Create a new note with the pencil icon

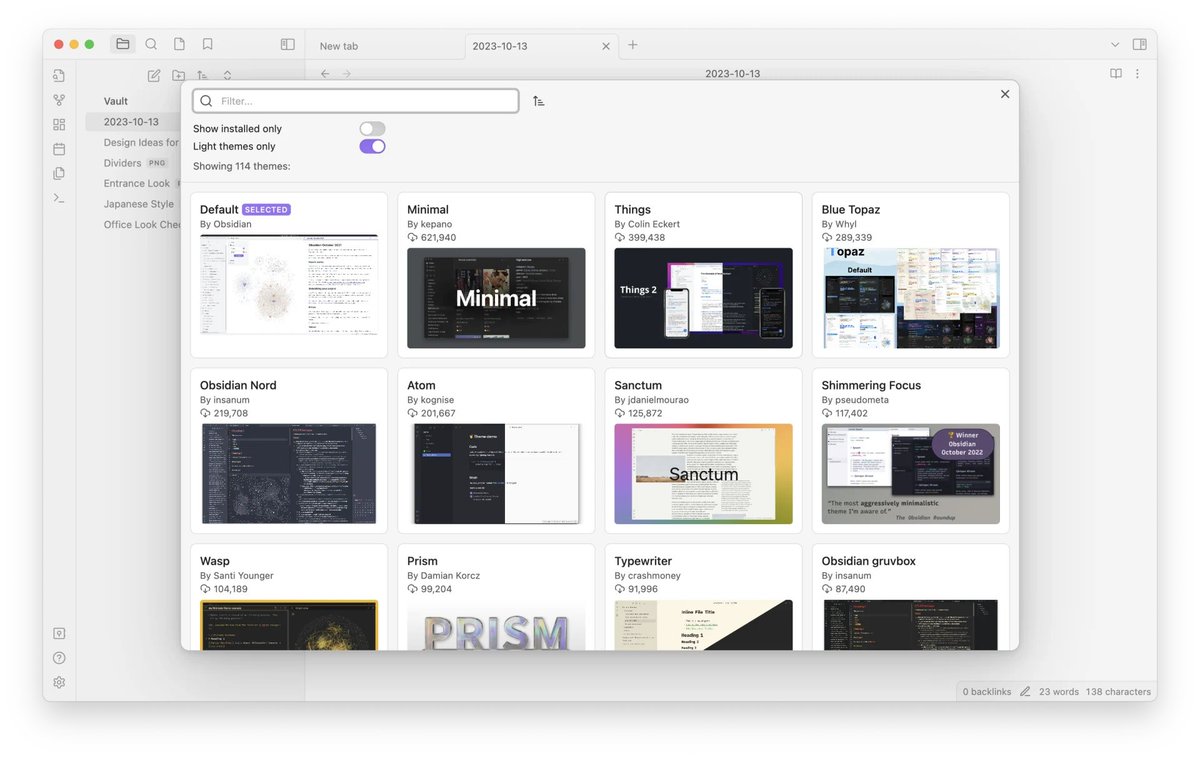coord(153,75)
